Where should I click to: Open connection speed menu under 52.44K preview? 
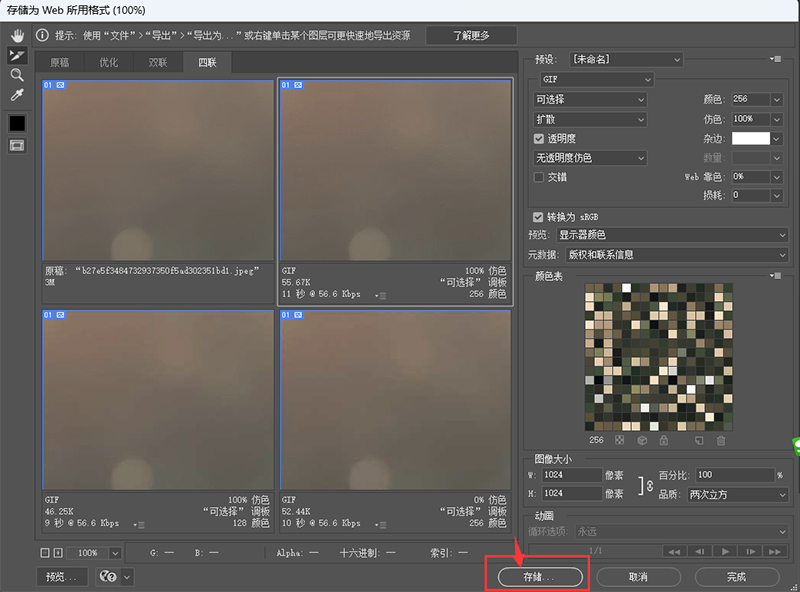click(381, 525)
